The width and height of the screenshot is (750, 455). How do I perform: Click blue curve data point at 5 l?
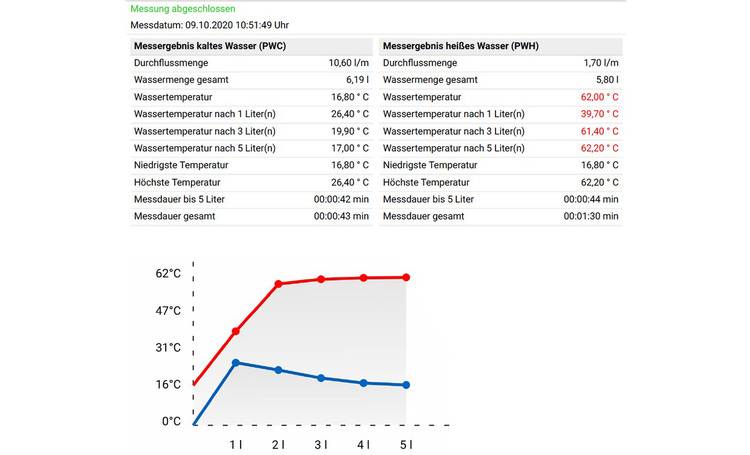(407, 385)
